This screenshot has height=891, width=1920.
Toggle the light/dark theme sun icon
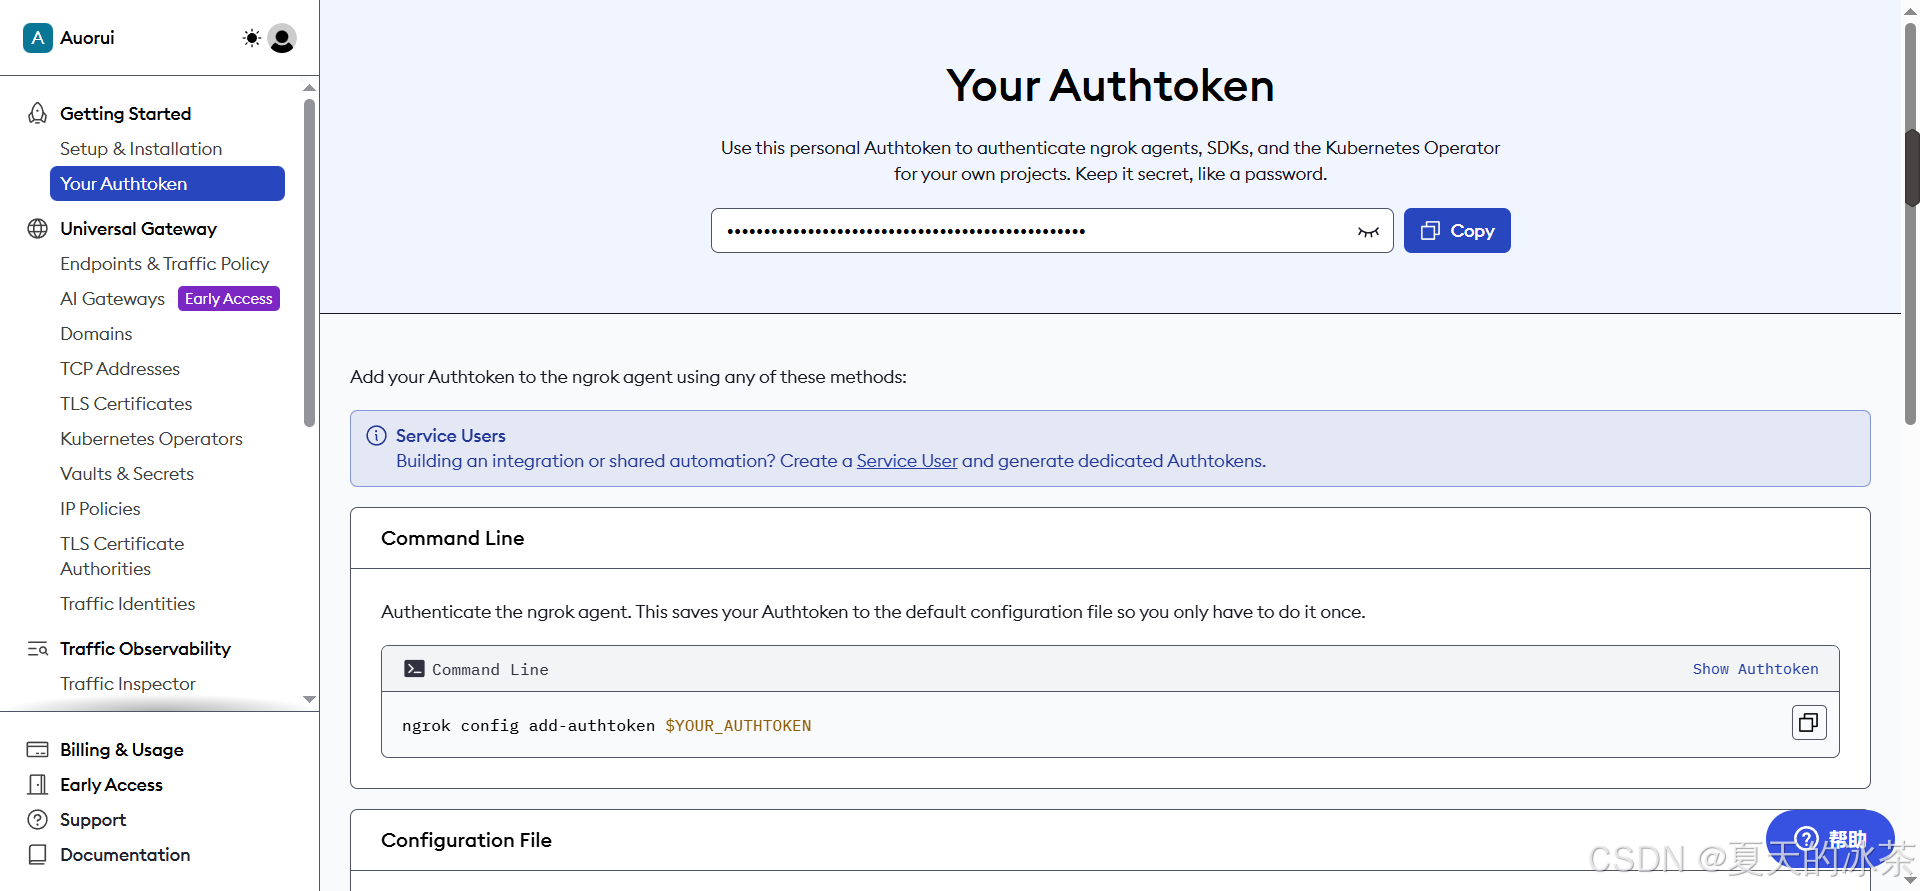(251, 38)
